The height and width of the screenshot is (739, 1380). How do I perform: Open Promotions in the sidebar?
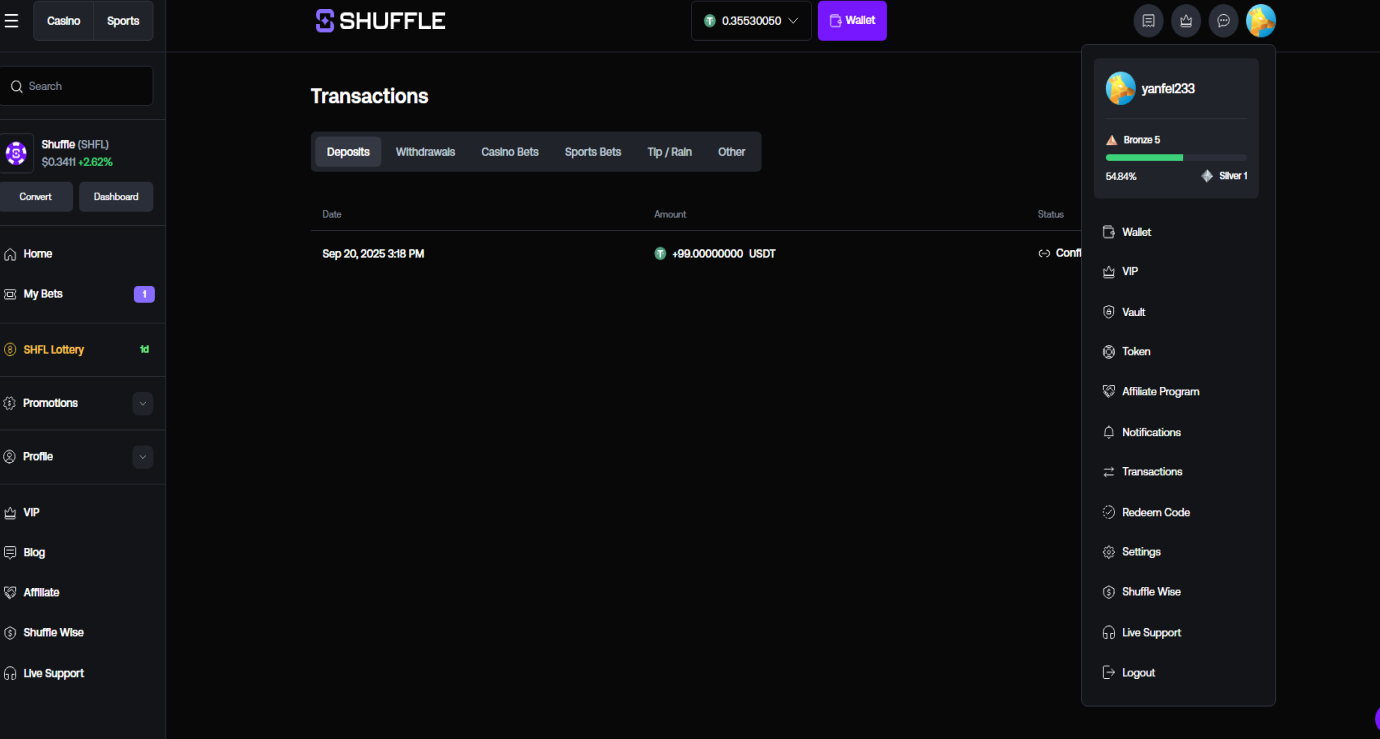click(50, 403)
